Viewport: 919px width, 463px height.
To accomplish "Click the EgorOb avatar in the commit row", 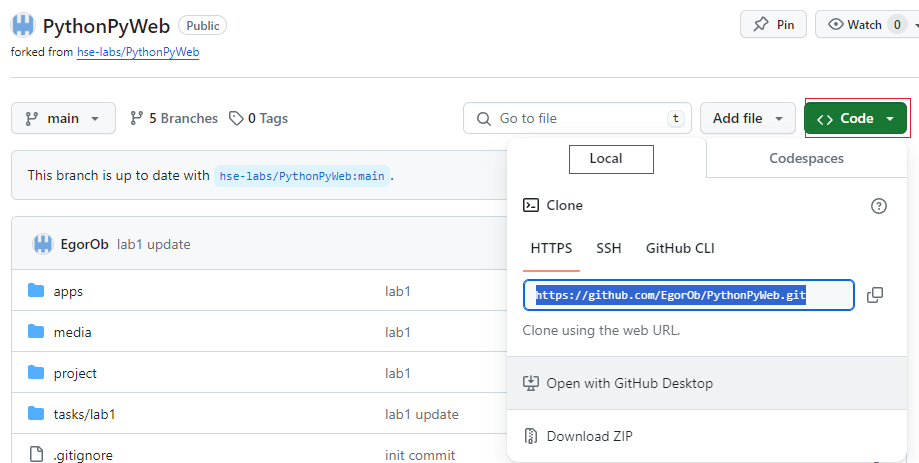I will coord(43,244).
